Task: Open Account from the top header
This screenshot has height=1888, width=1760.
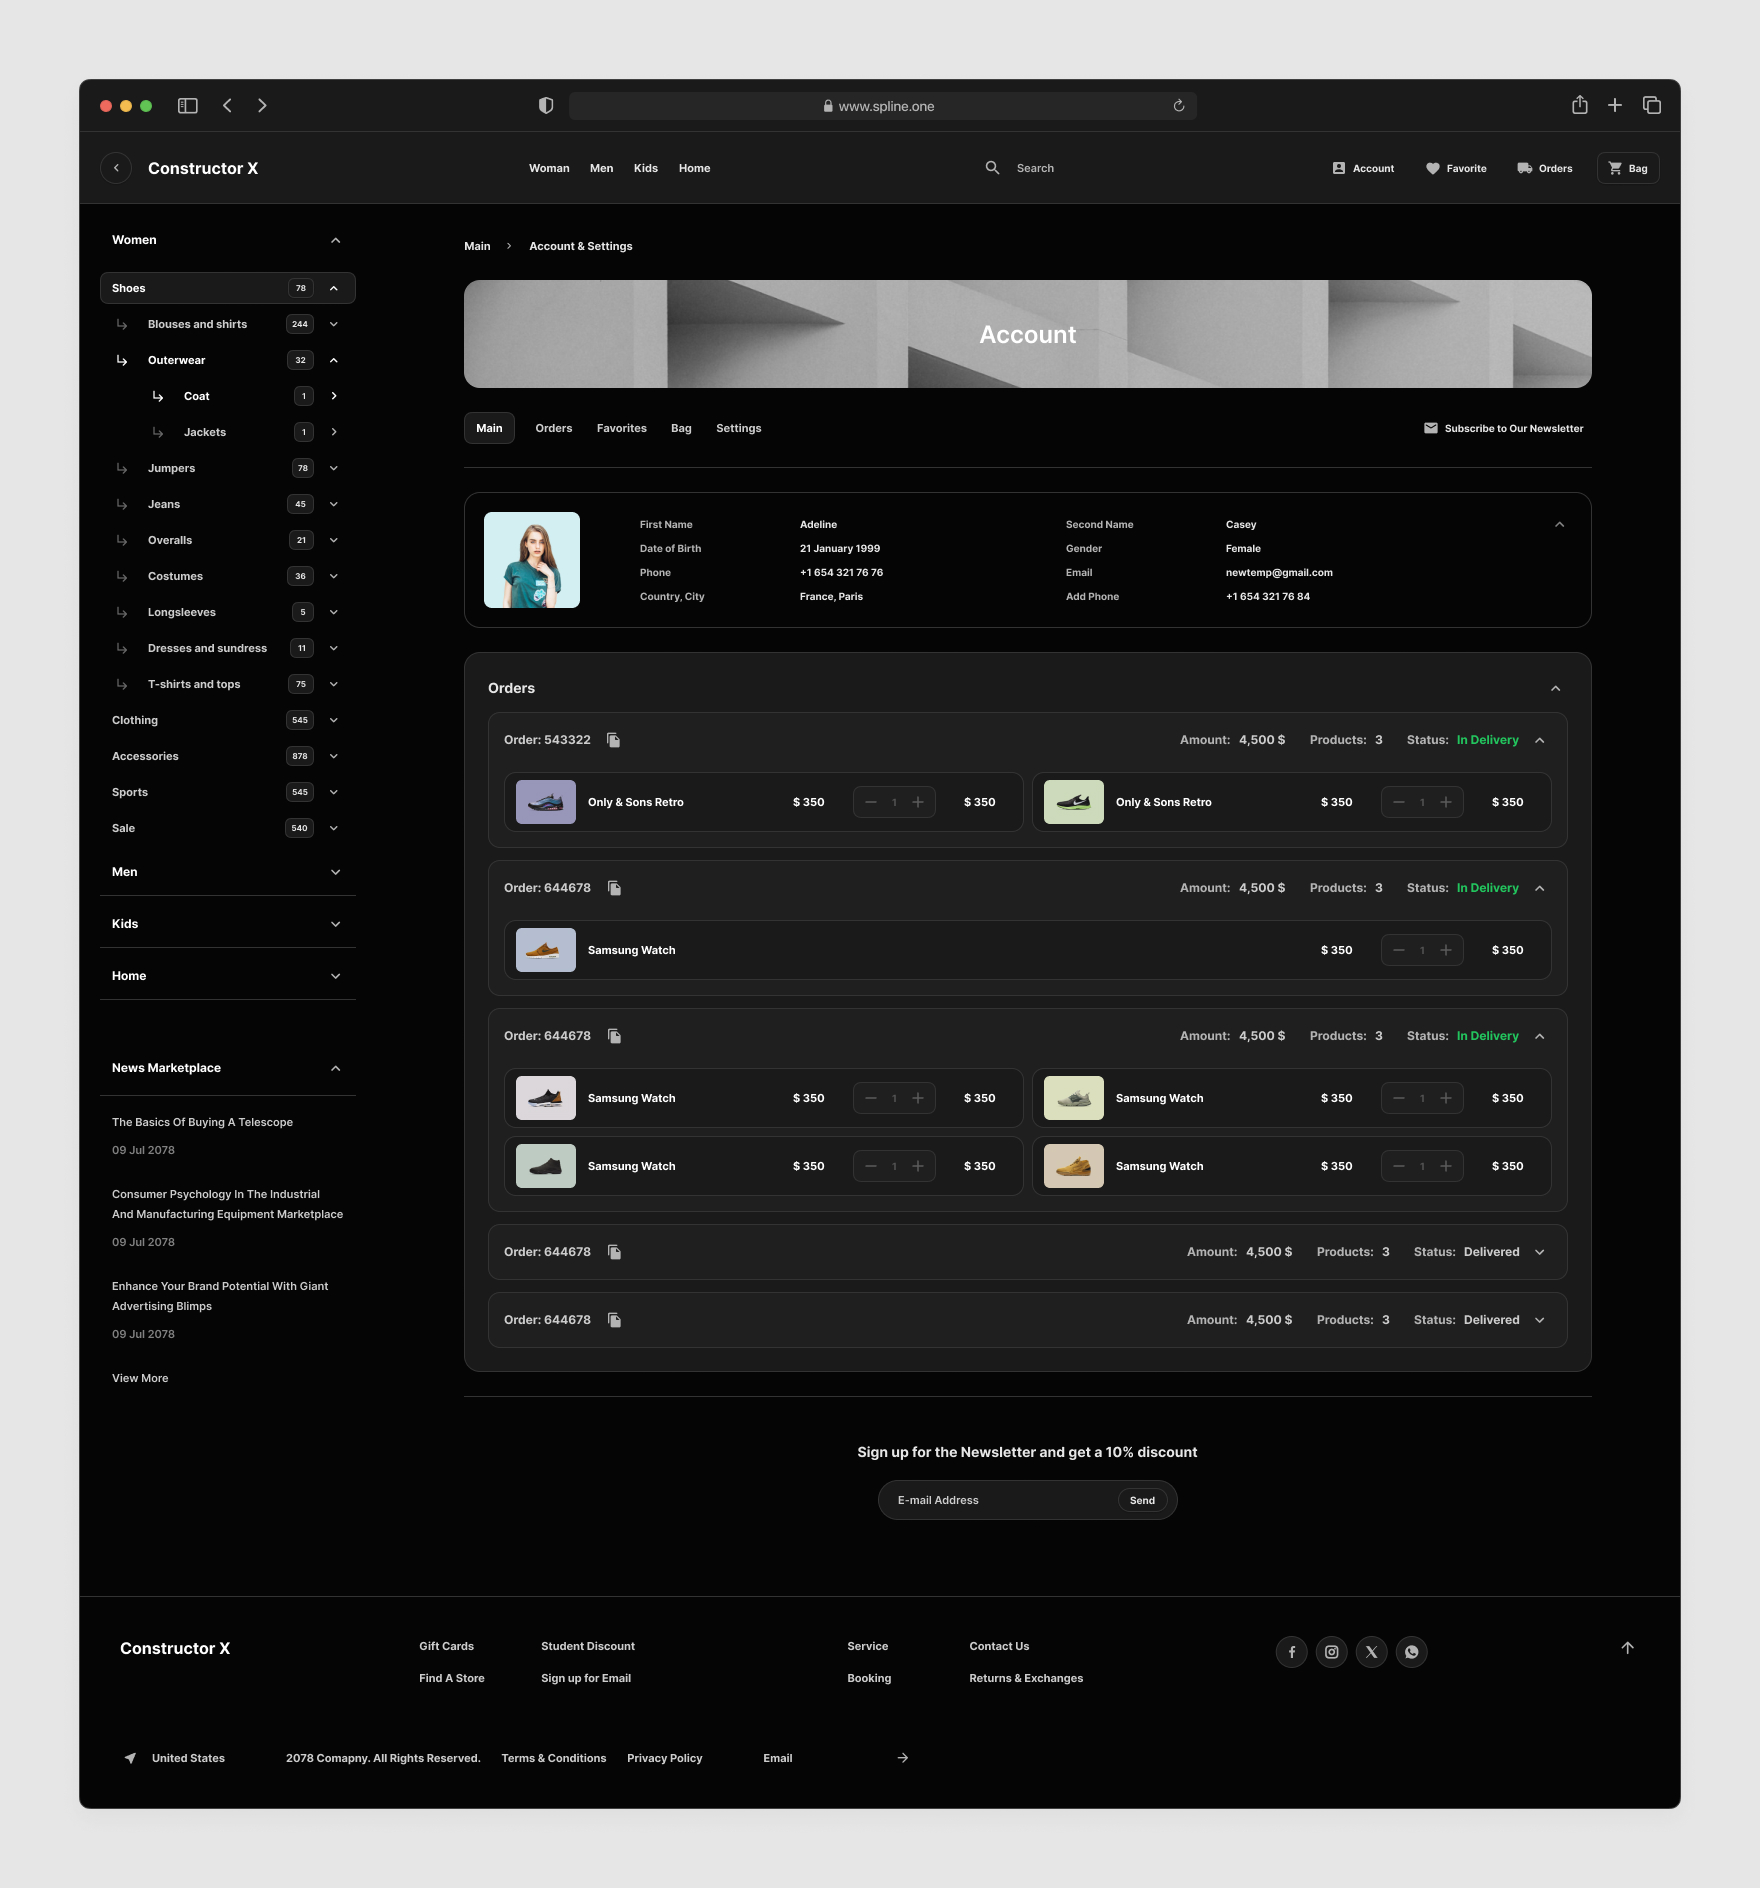Action: pyautogui.click(x=1363, y=168)
